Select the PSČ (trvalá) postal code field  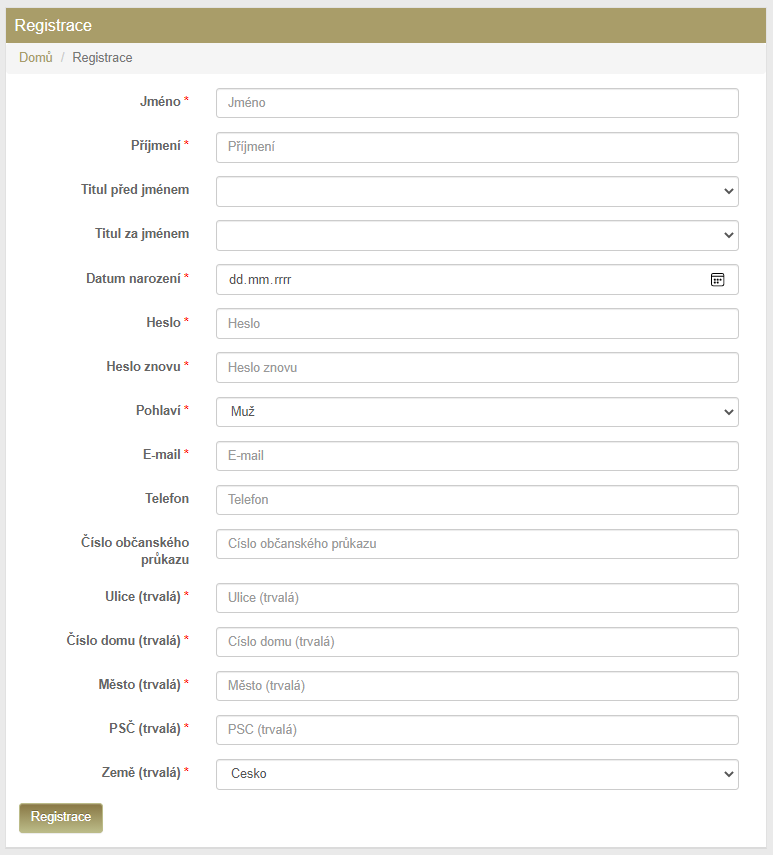477,730
